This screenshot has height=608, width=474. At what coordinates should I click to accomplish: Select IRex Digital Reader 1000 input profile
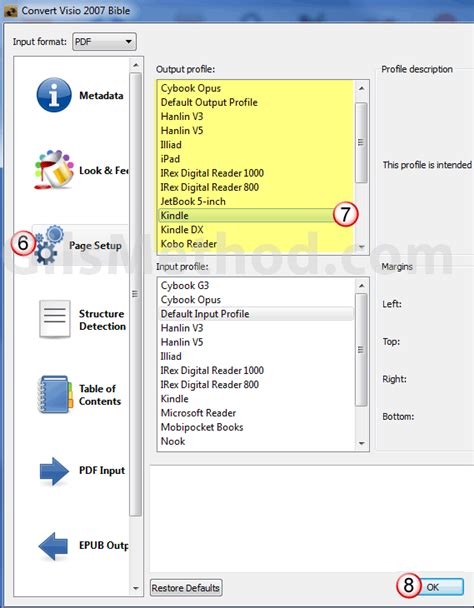[256, 370]
